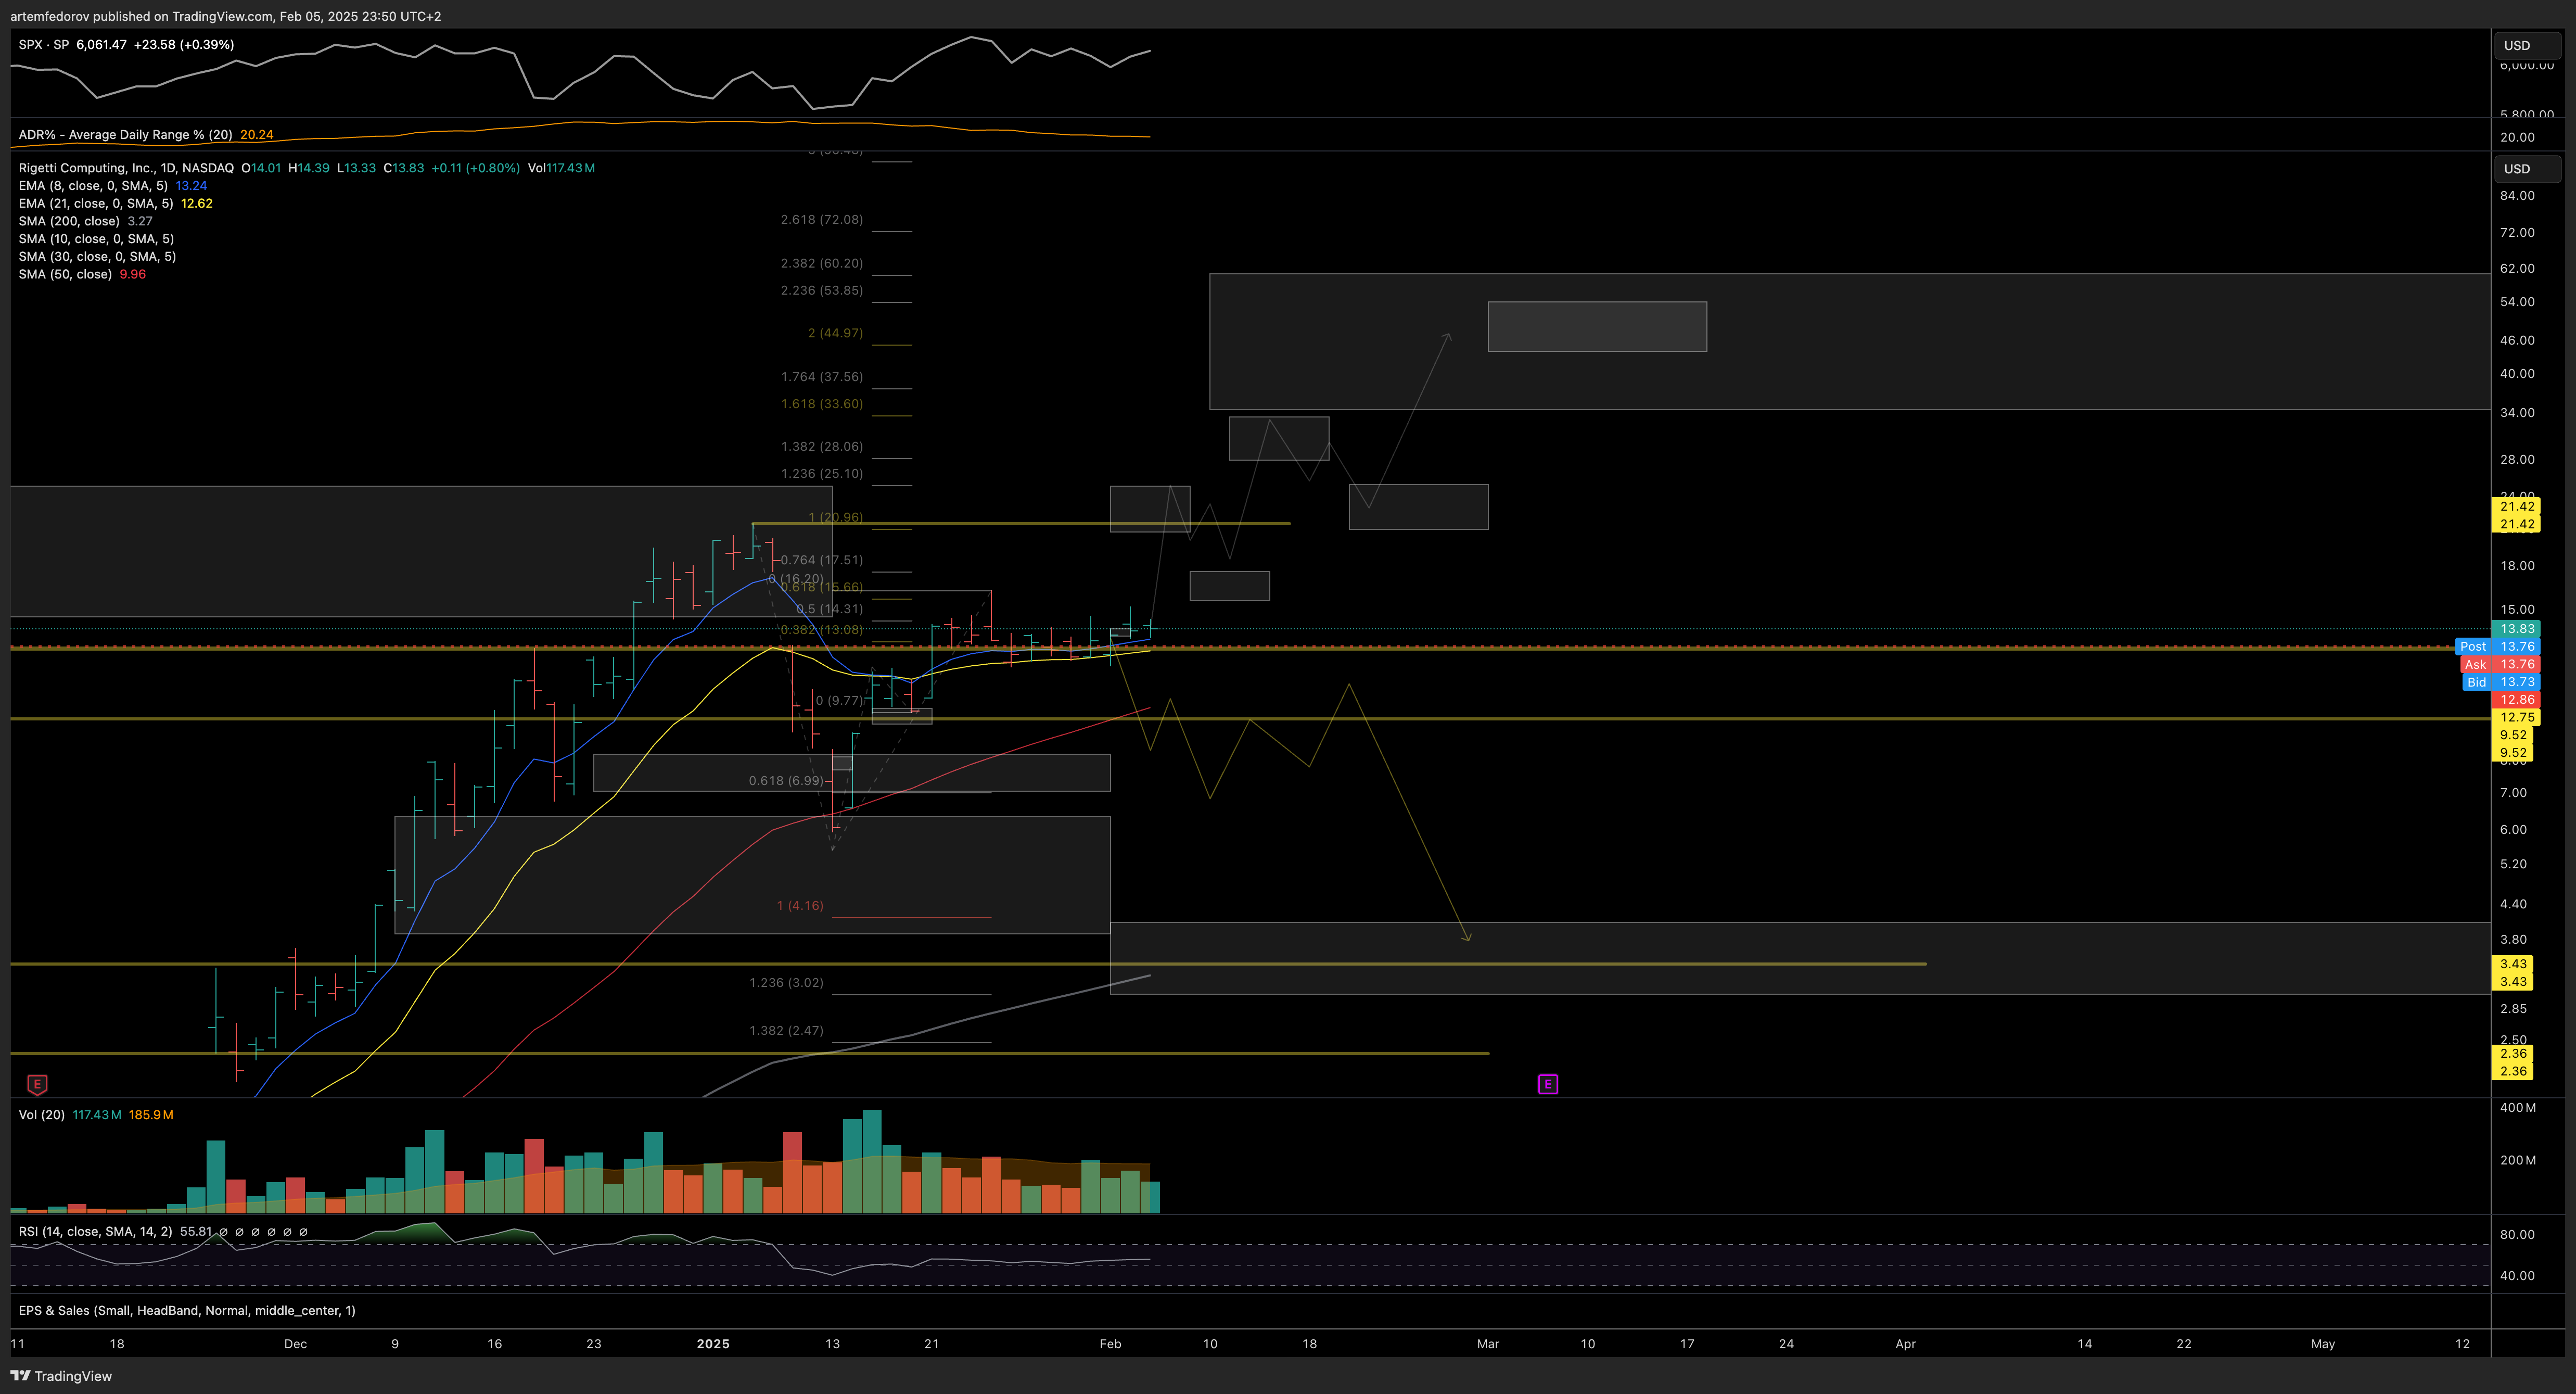Click the 0.618 (6.99) retracement label
2576x1394 pixels.
[x=786, y=781]
